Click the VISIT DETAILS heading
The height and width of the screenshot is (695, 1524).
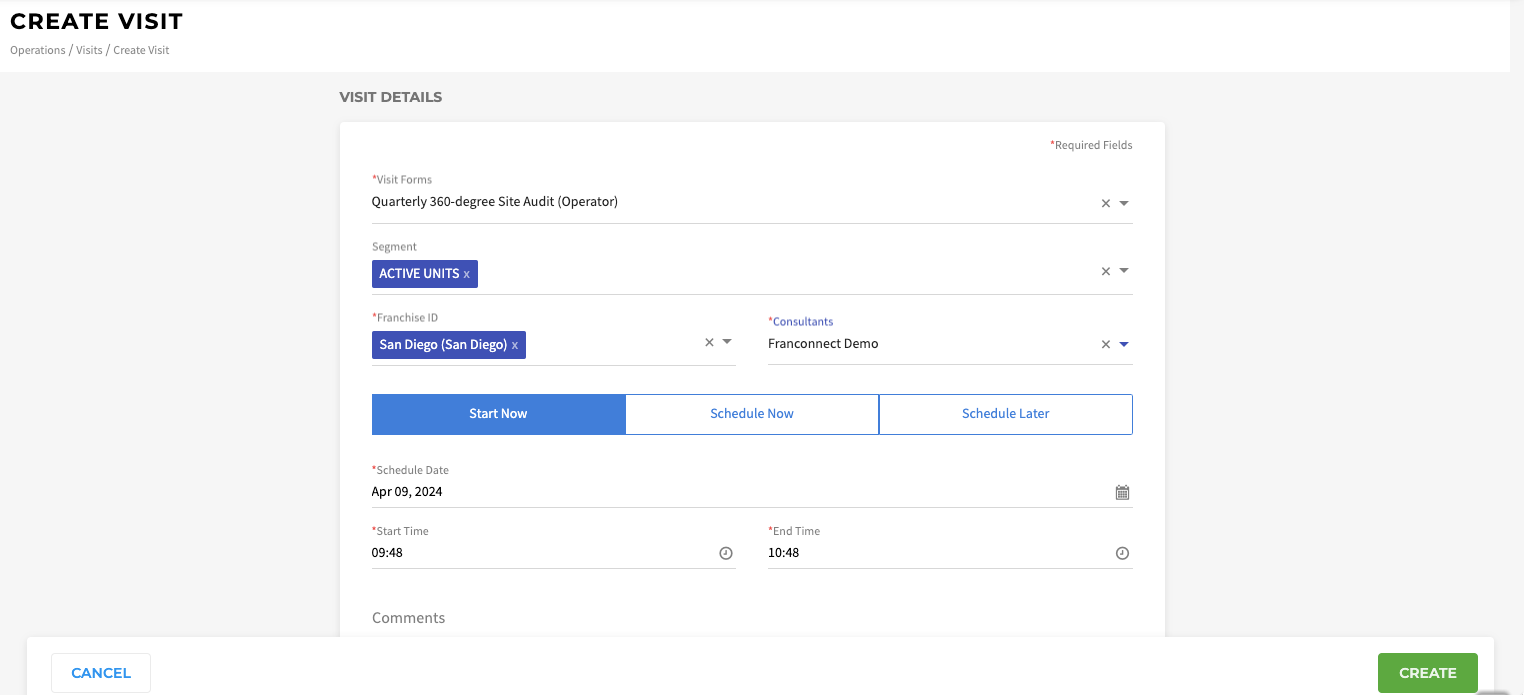(391, 98)
